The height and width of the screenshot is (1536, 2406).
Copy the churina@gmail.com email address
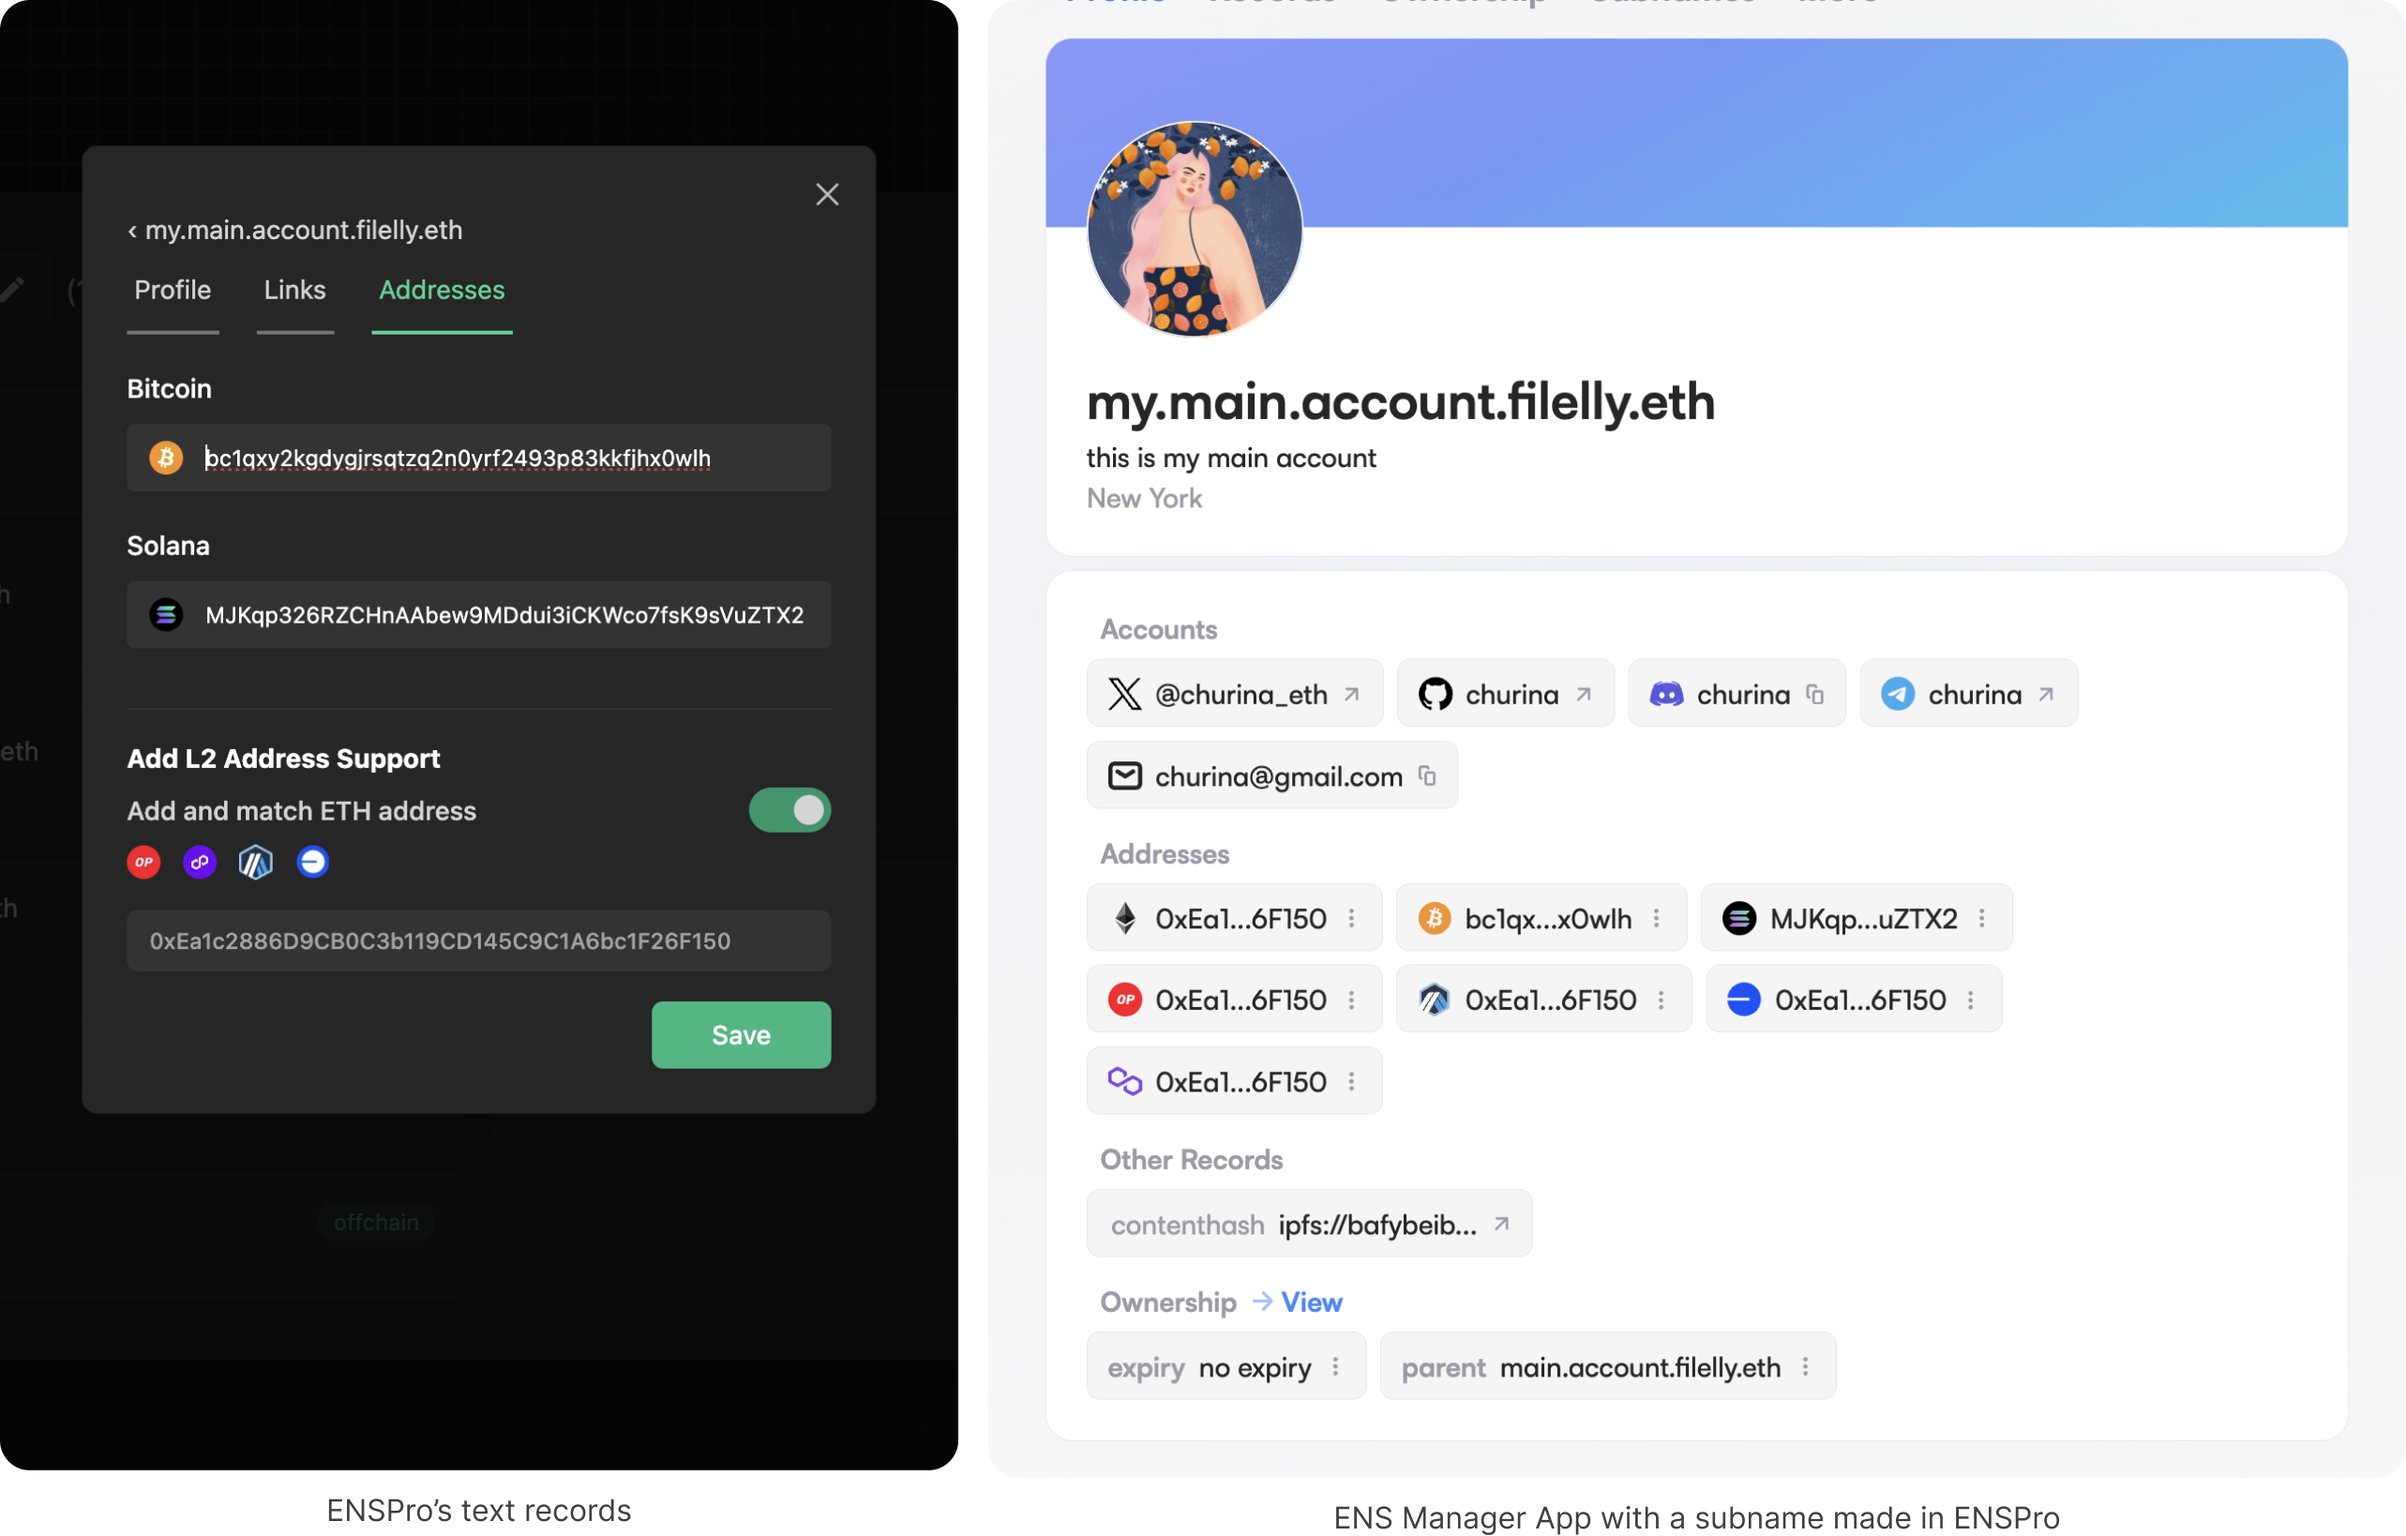coord(1427,776)
